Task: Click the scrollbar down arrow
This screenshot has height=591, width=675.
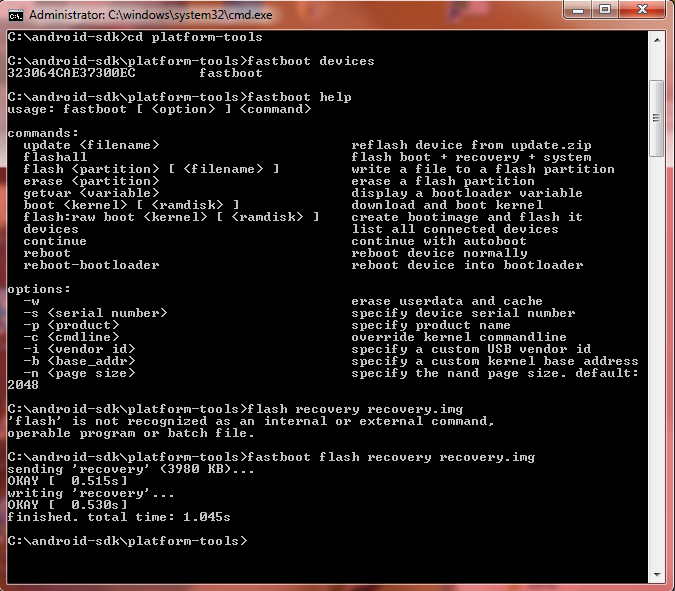Action: pos(657,575)
